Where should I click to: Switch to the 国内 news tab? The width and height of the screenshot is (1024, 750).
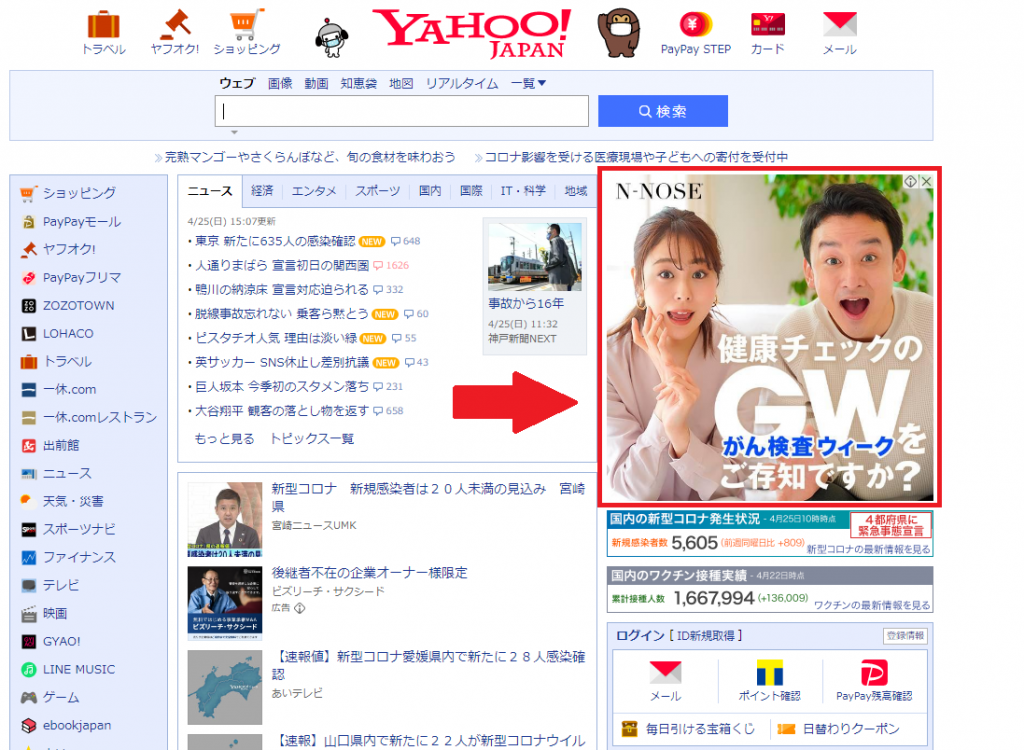(x=430, y=191)
